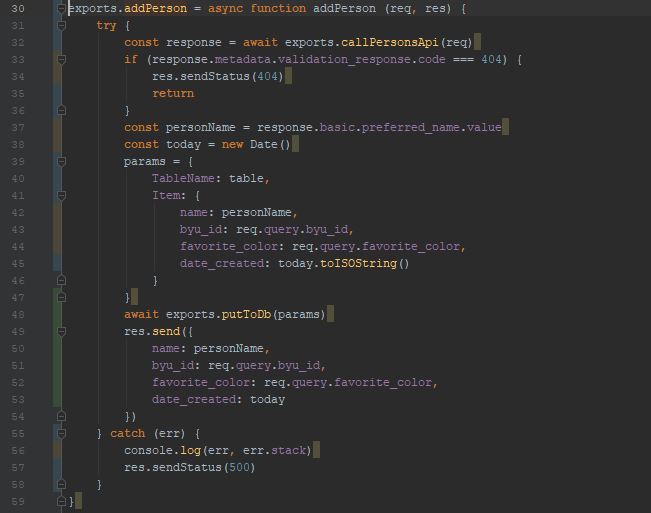Screen dimensions: 651x513
Task: Click 'res.sendStatus(500)' statement
Action: click(x=189, y=467)
